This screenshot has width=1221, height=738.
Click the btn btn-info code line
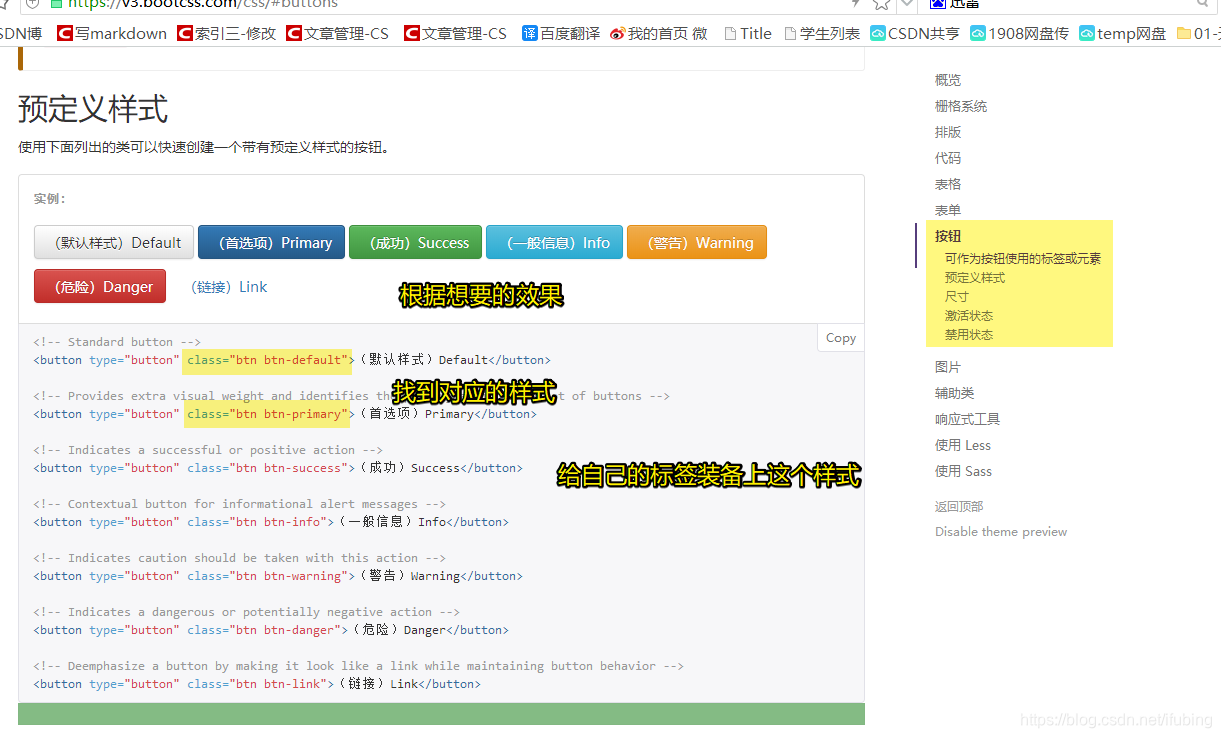(271, 521)
